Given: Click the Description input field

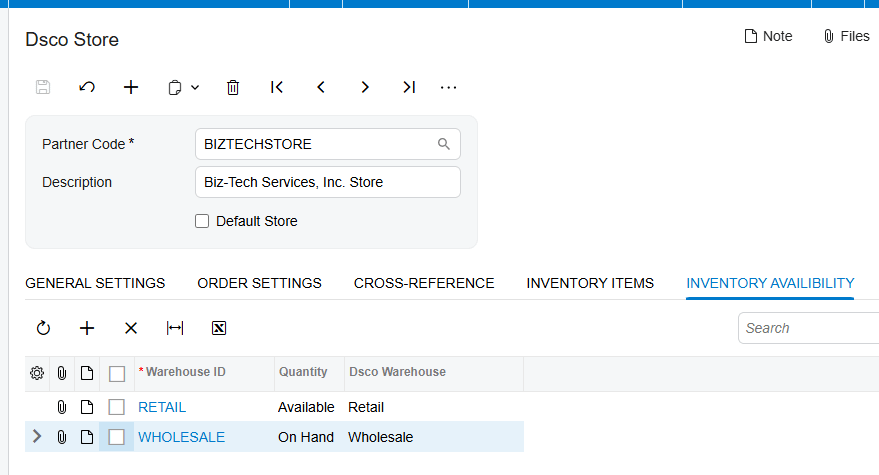Looking at the screenshot, I should tap(328, 182).
